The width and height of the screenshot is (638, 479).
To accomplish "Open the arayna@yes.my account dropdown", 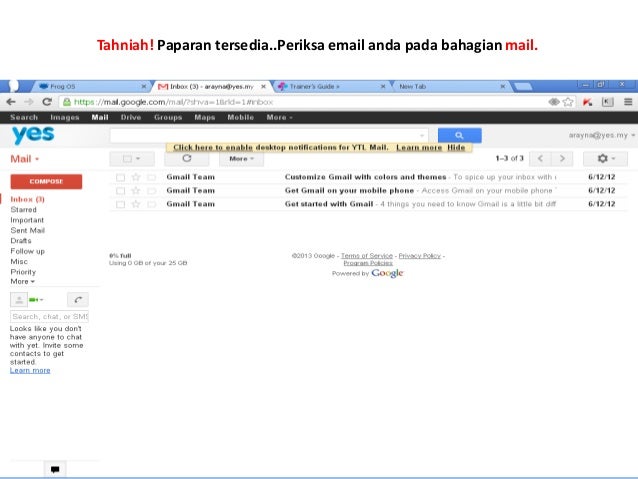I will coord(602,135).
